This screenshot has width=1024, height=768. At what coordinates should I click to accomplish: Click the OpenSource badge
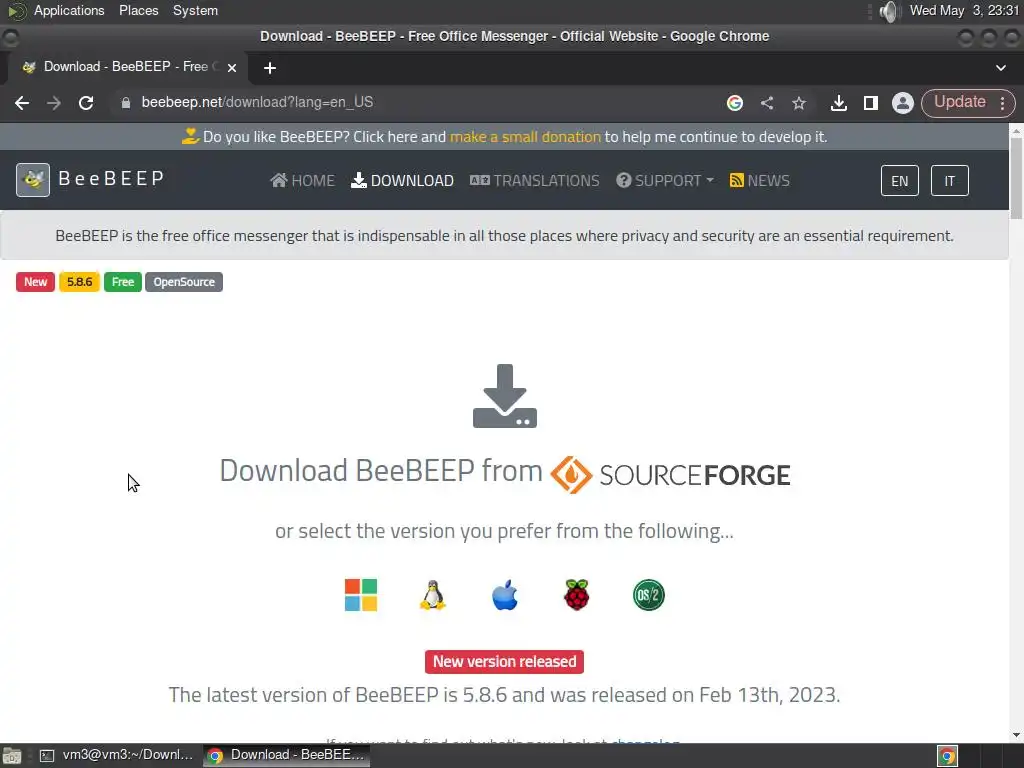coord(184,282)
